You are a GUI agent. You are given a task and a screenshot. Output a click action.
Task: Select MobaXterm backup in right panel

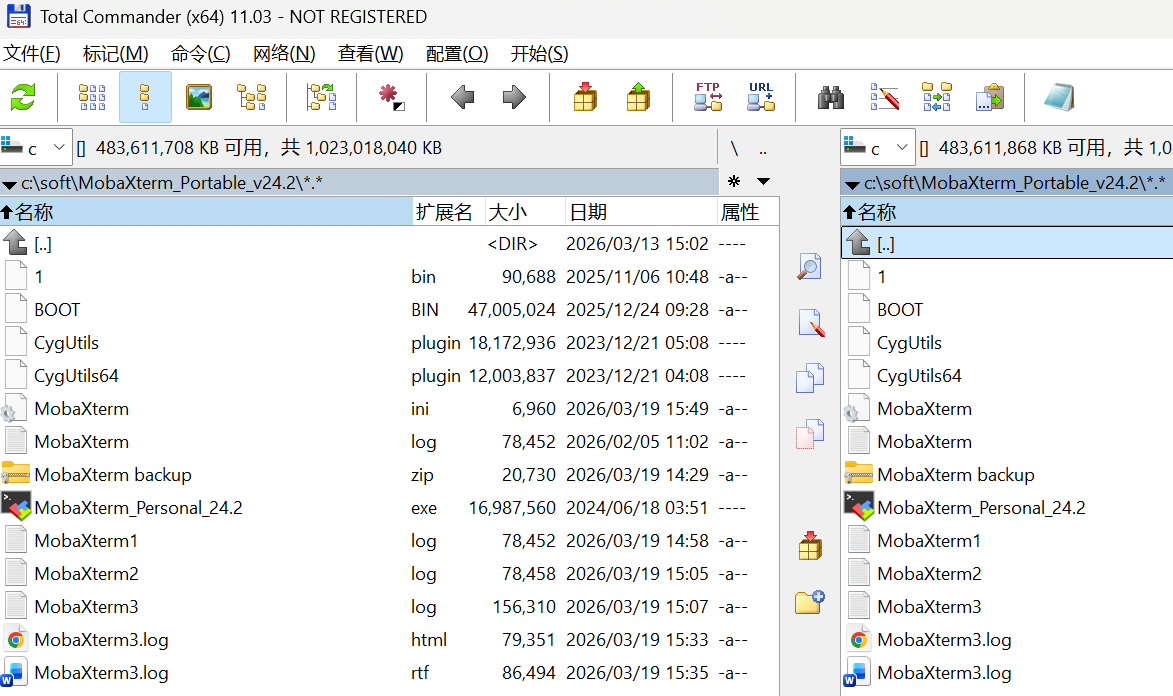(x=1007, y=474)
